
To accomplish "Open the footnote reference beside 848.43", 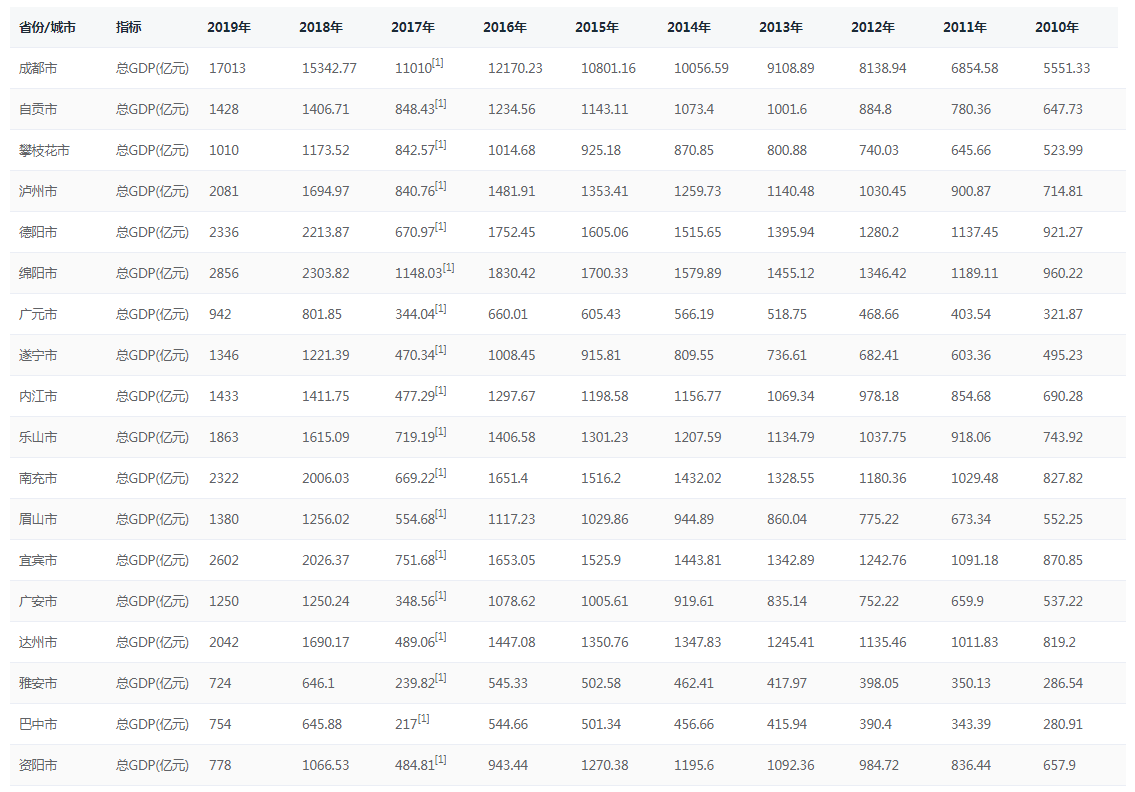I will [441, 104].
